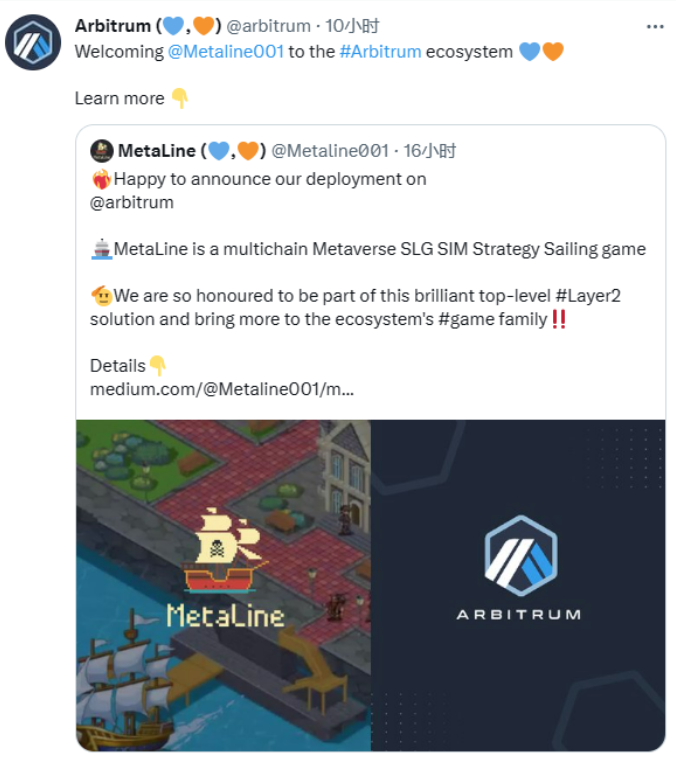This screenshot has width=676, height=763.
Task: Click the @arbitrum handle in tweet header
Action: [x=269, y=26]
